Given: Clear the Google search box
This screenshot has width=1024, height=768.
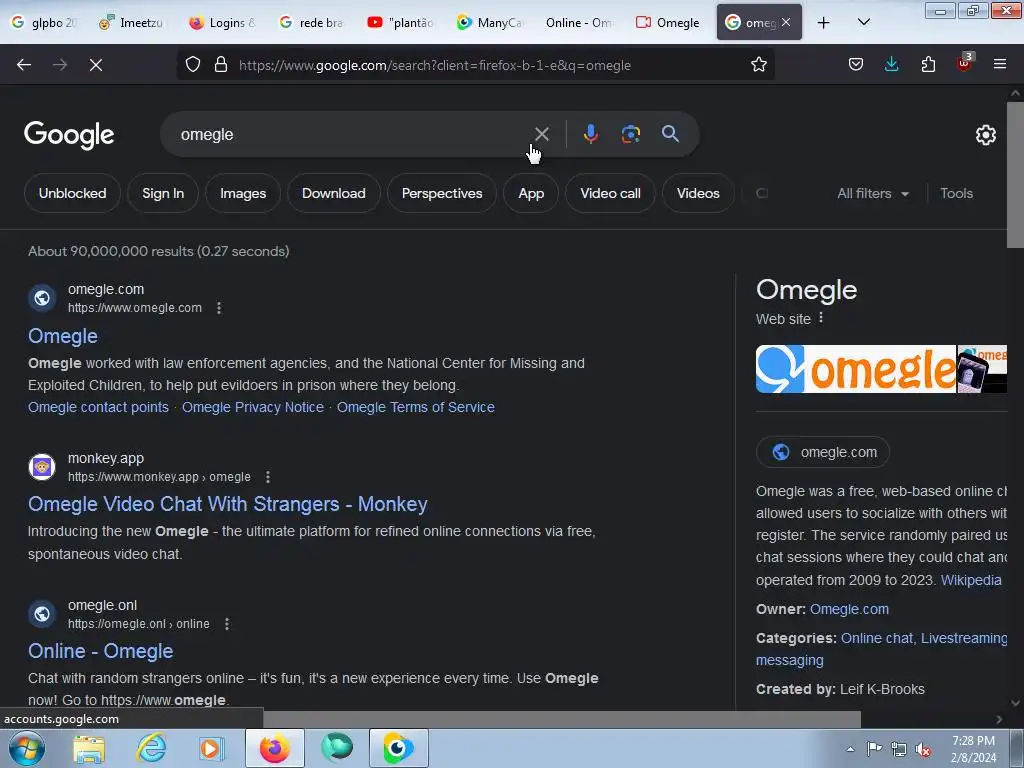Looking at the screenshot, I should (541, 134).
